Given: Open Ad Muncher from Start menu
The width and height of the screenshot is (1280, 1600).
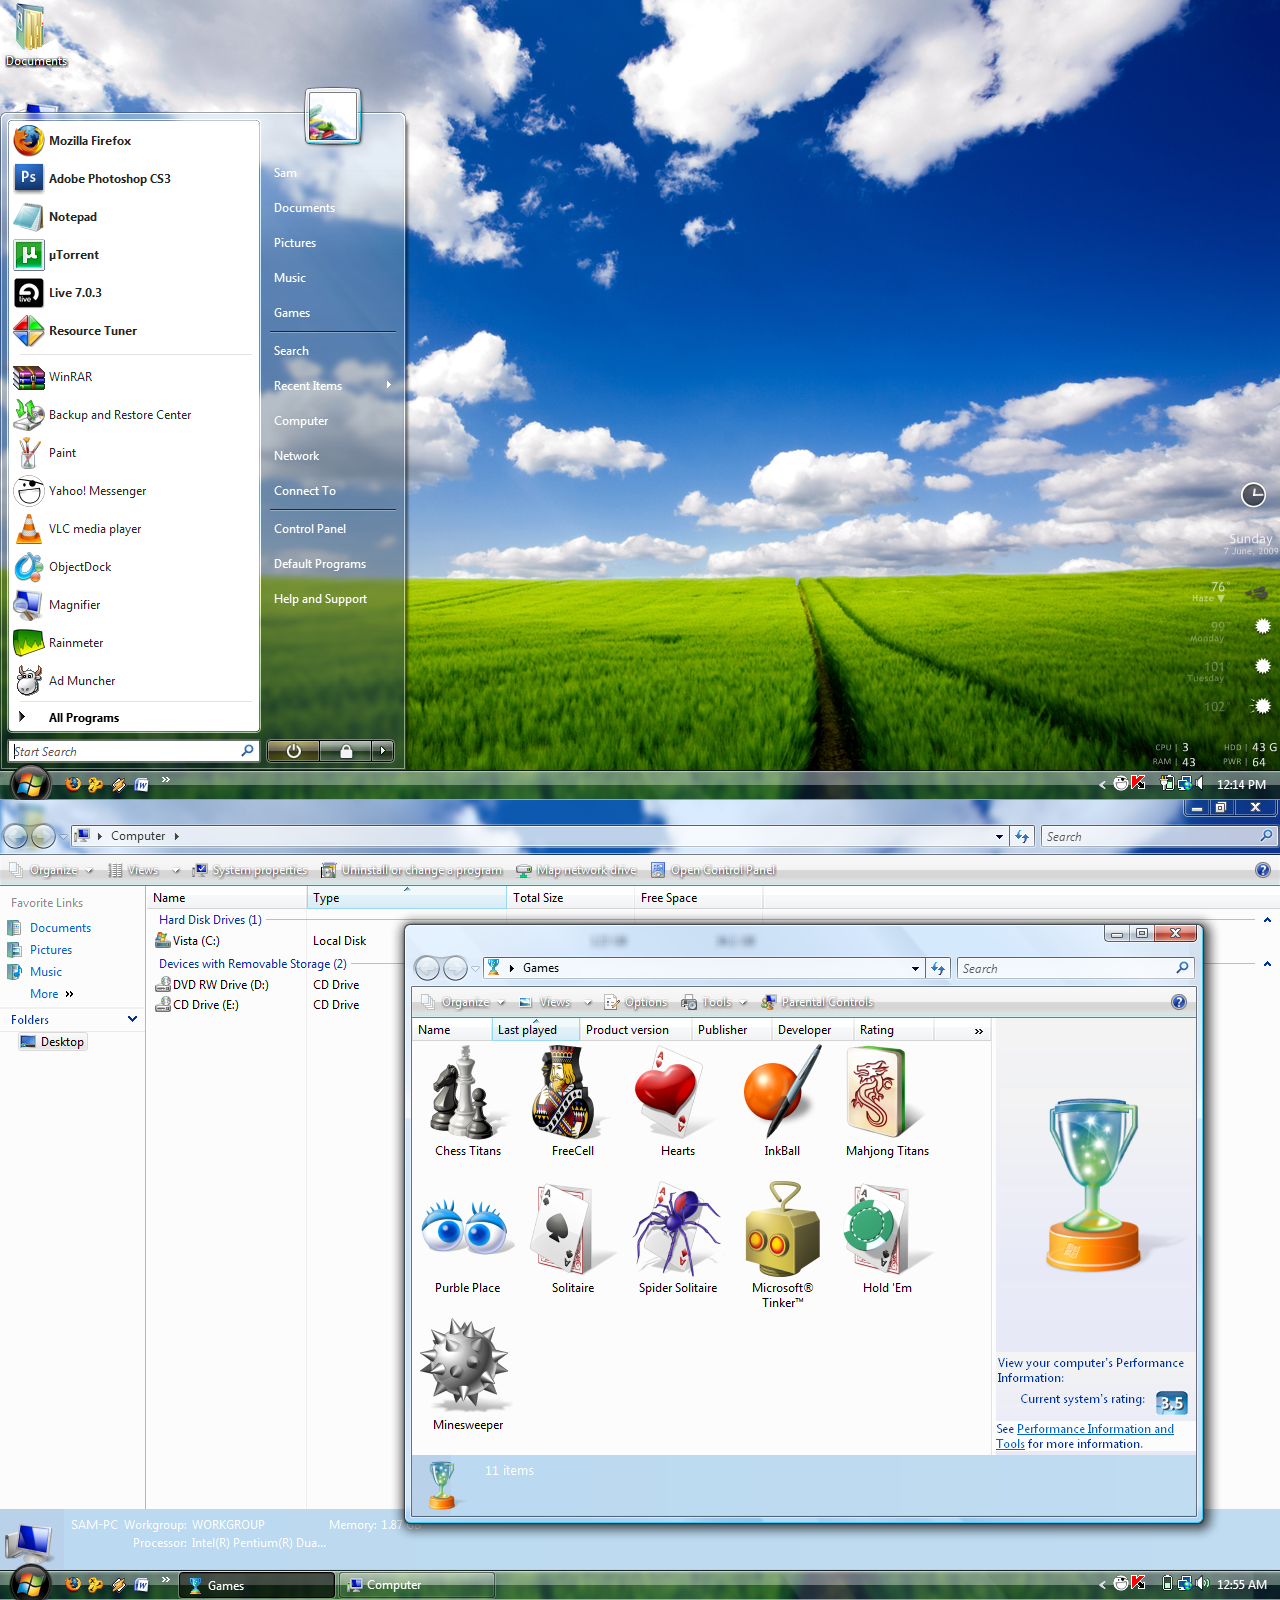Looking at the screenshot, I should coord(134,681).
